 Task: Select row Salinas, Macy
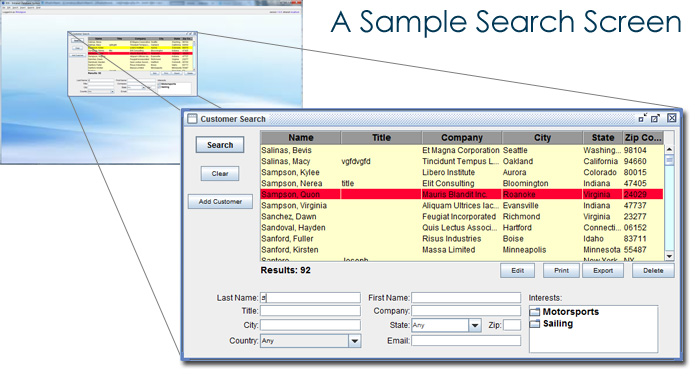tap(462, 161)
